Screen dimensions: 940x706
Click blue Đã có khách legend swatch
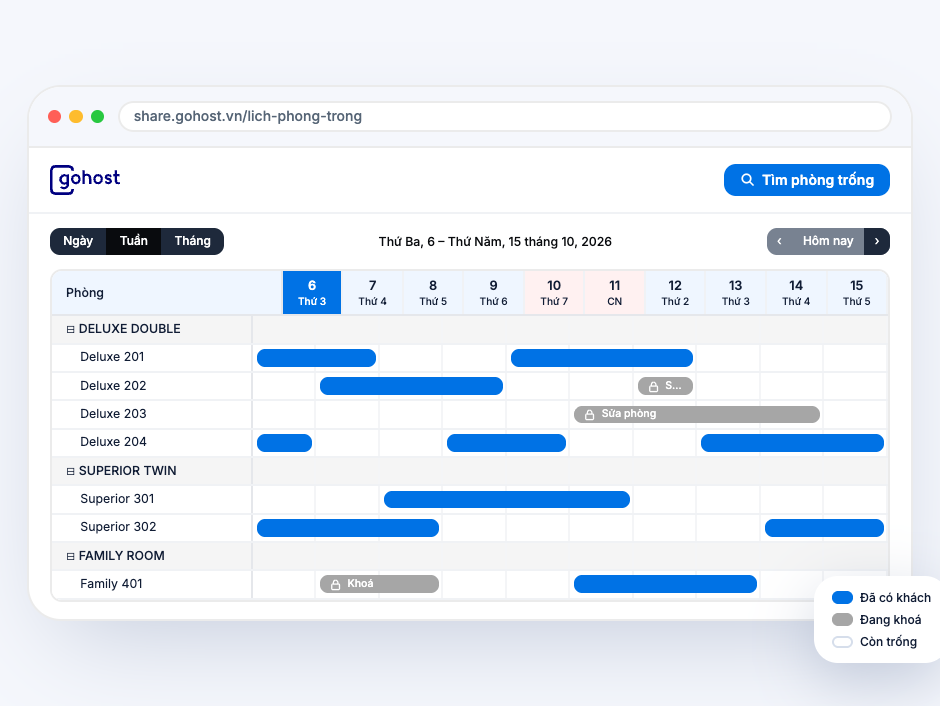click(x=842, y=598)
